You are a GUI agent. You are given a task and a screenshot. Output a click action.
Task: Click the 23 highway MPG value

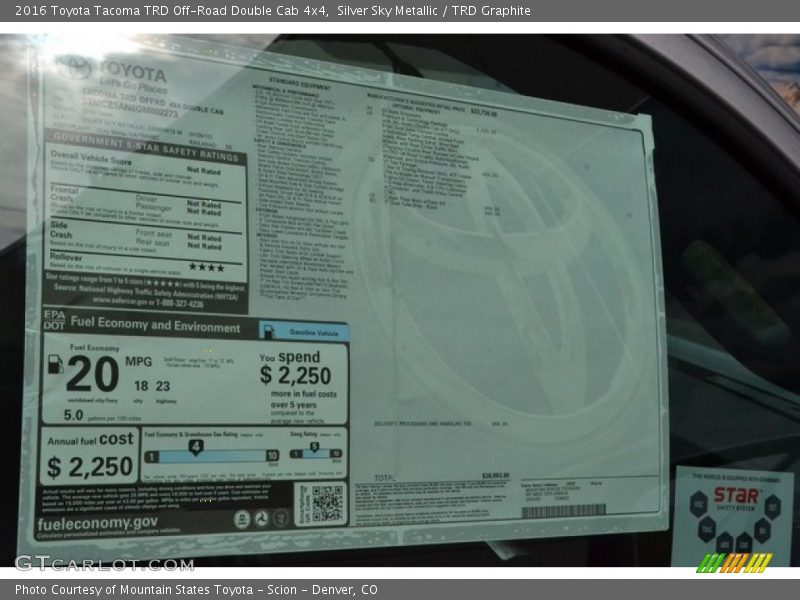pos(163,386)
